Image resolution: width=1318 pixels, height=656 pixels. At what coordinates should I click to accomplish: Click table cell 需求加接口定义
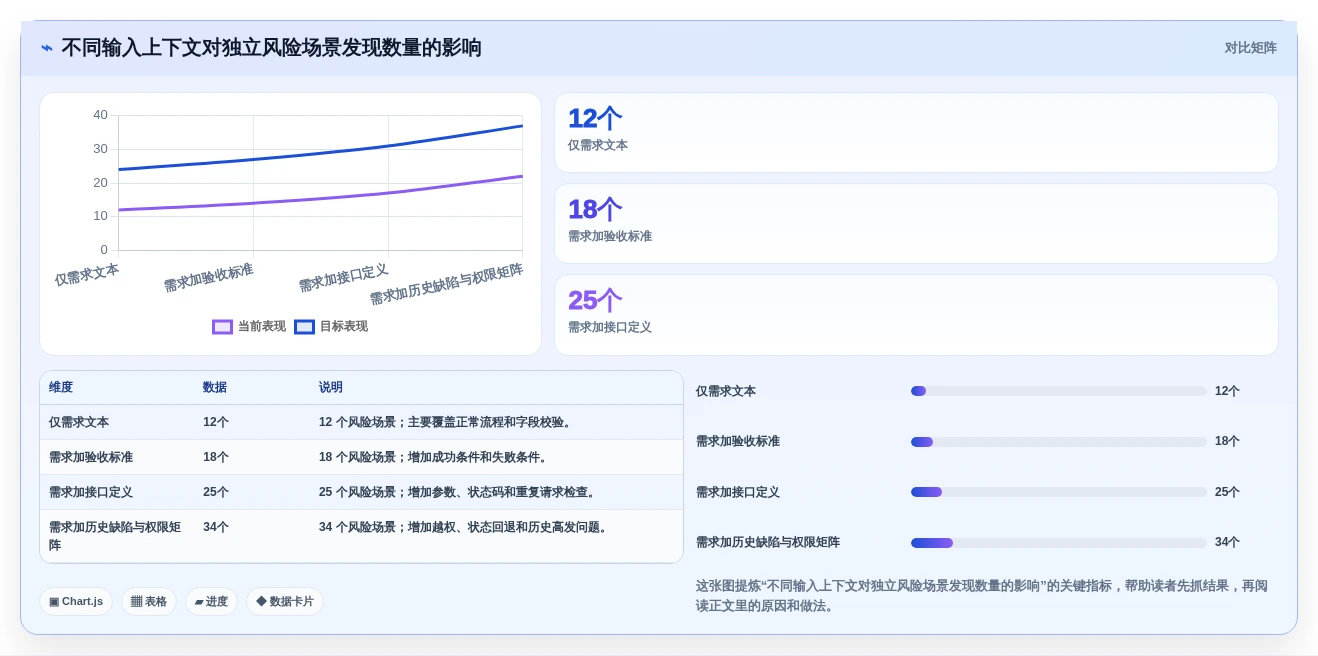[91, 493]
